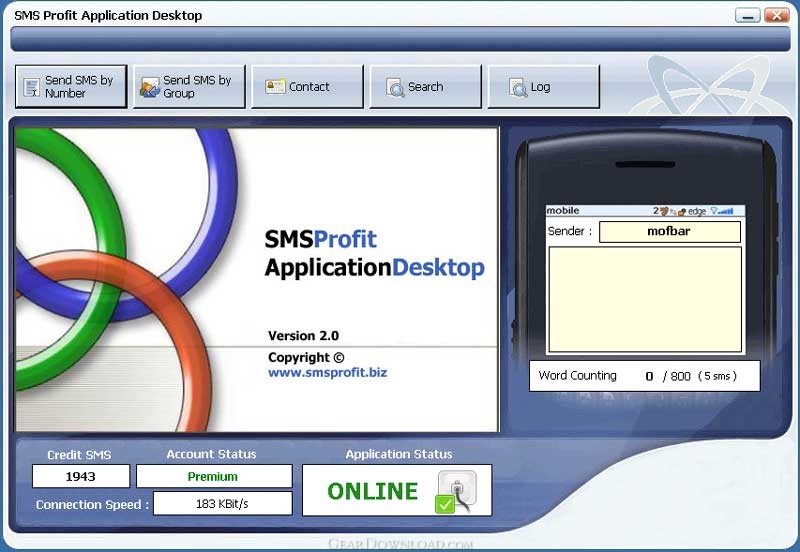This screenshot has width=800, height=552.
Task: Click the Sender : label
Action: pyautogui.click(x=570, y=231)
